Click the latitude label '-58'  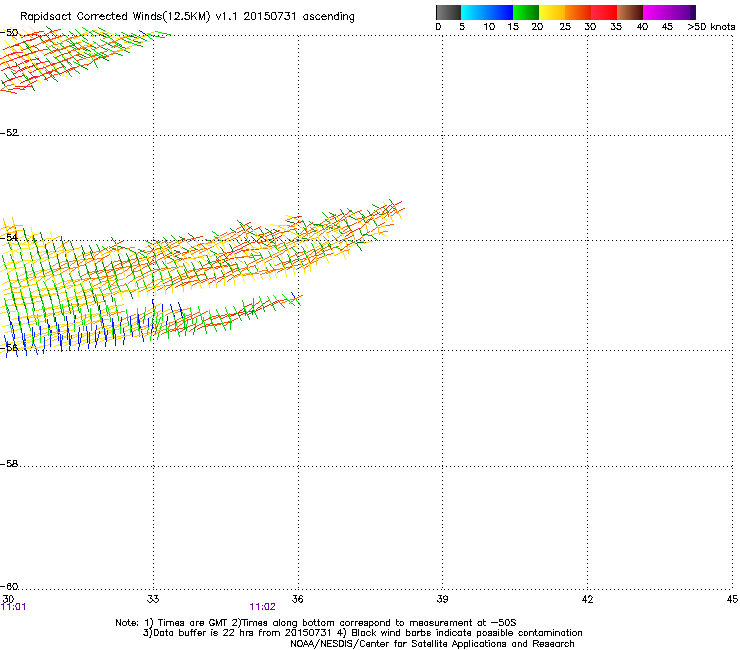tap(9, 464)
